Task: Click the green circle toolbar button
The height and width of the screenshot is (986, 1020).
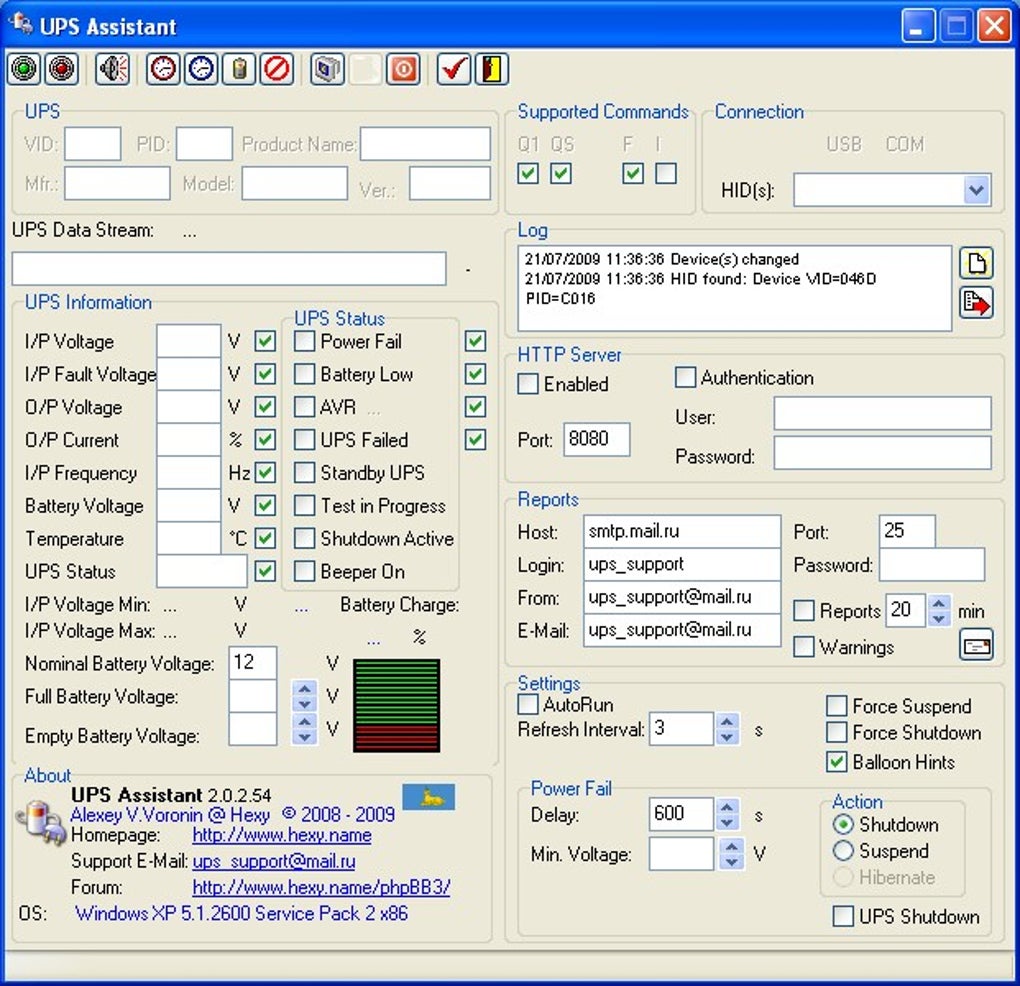Action: [25, 69]
